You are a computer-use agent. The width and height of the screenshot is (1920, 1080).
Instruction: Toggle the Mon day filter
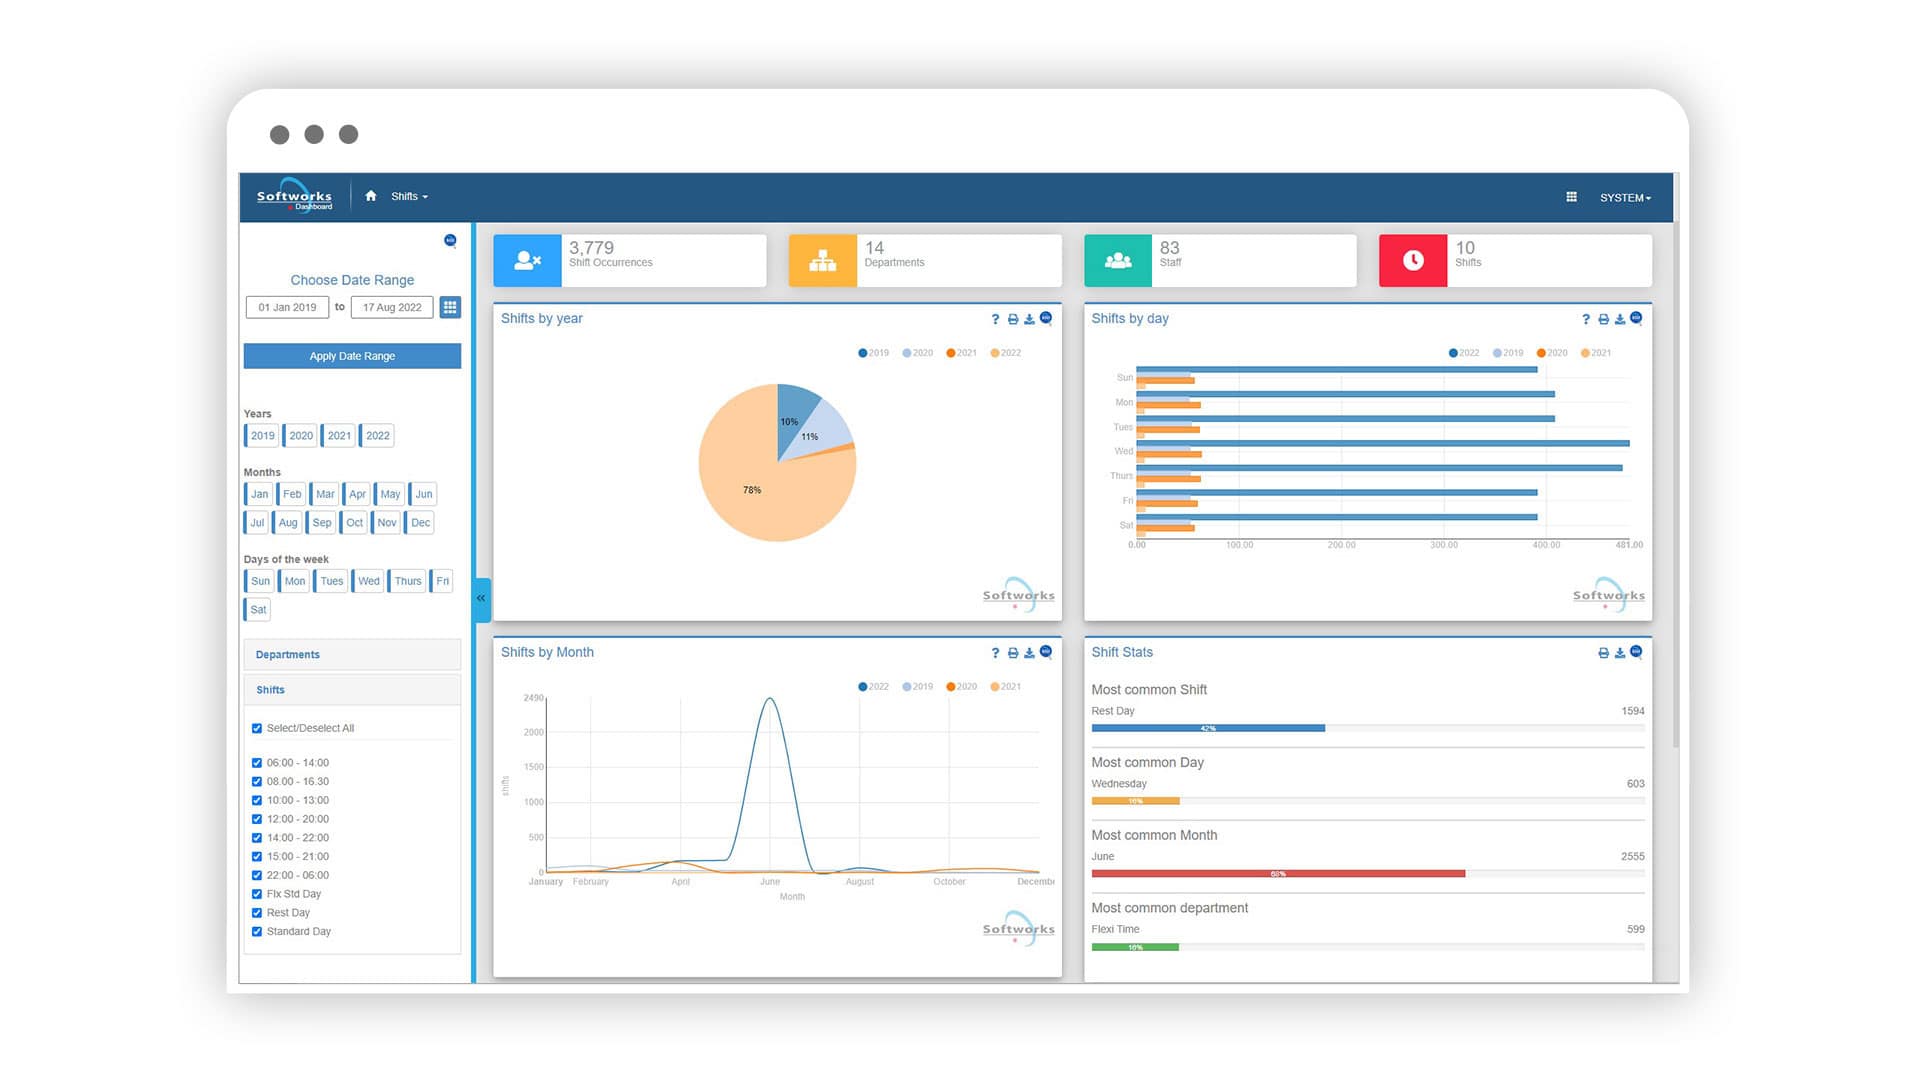[x=294, y=581]
